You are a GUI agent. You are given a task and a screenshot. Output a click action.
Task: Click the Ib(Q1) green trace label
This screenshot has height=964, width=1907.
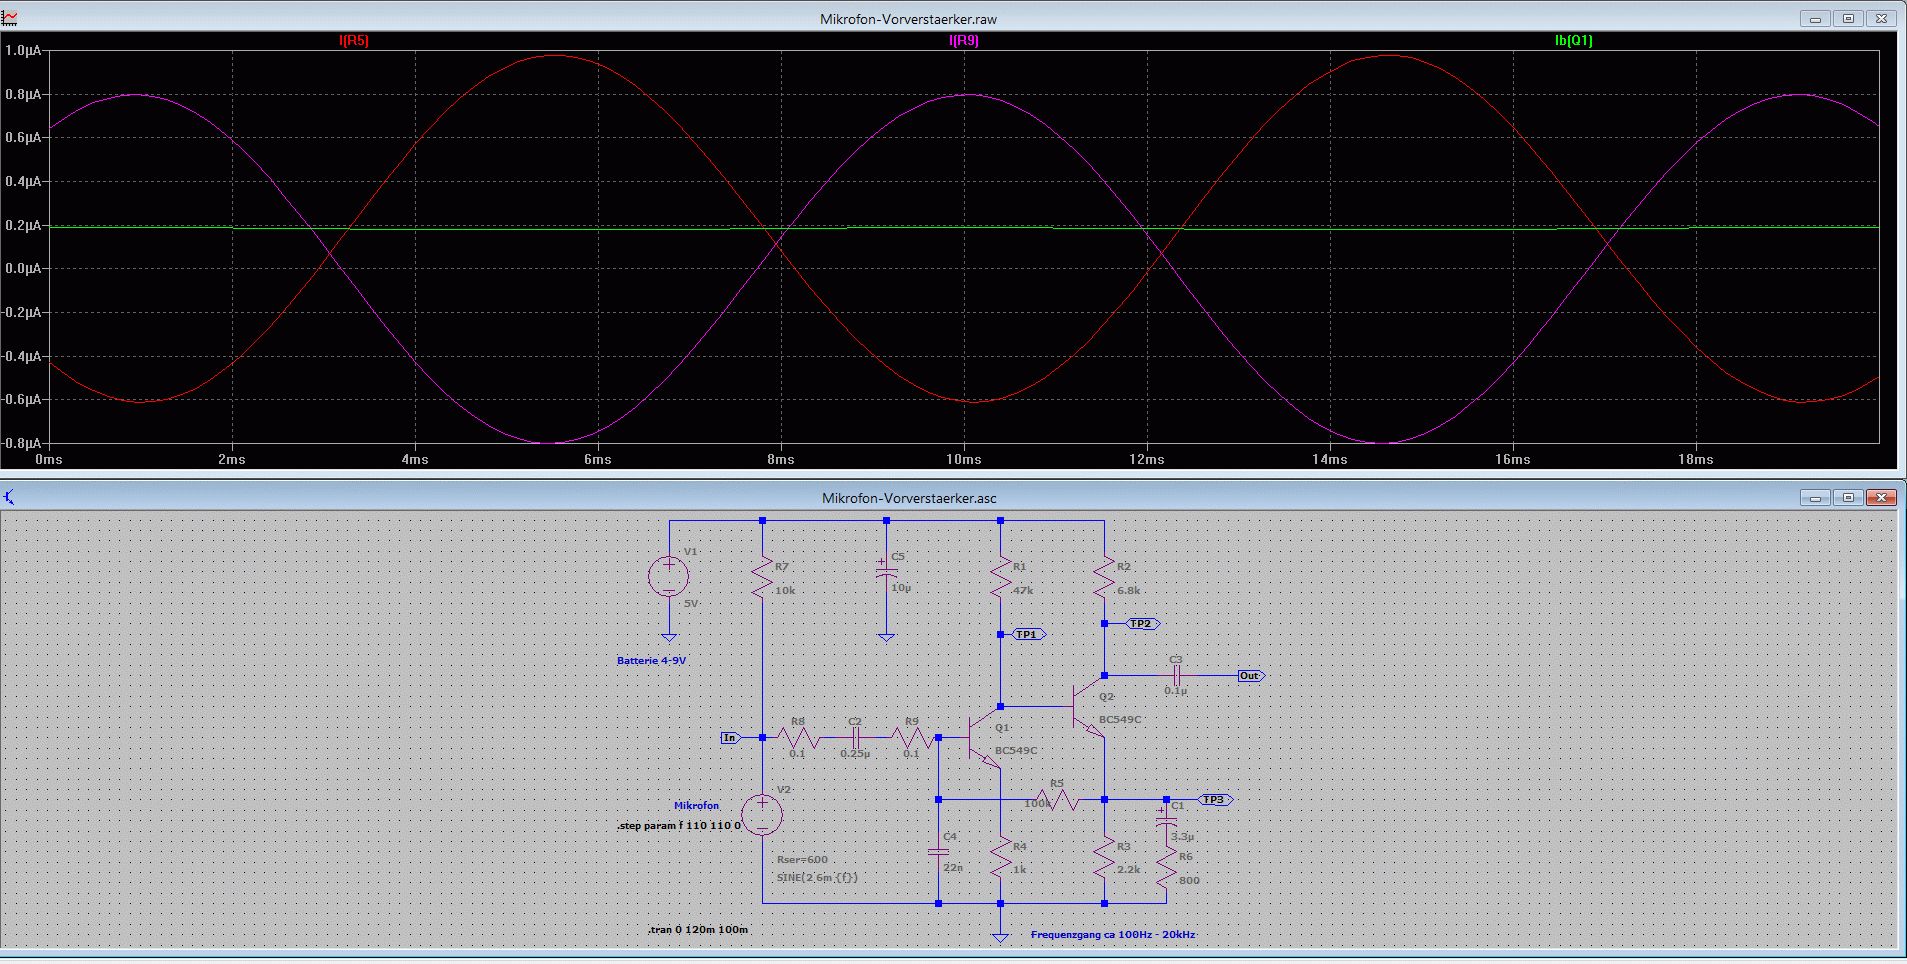coord(1573,41)
